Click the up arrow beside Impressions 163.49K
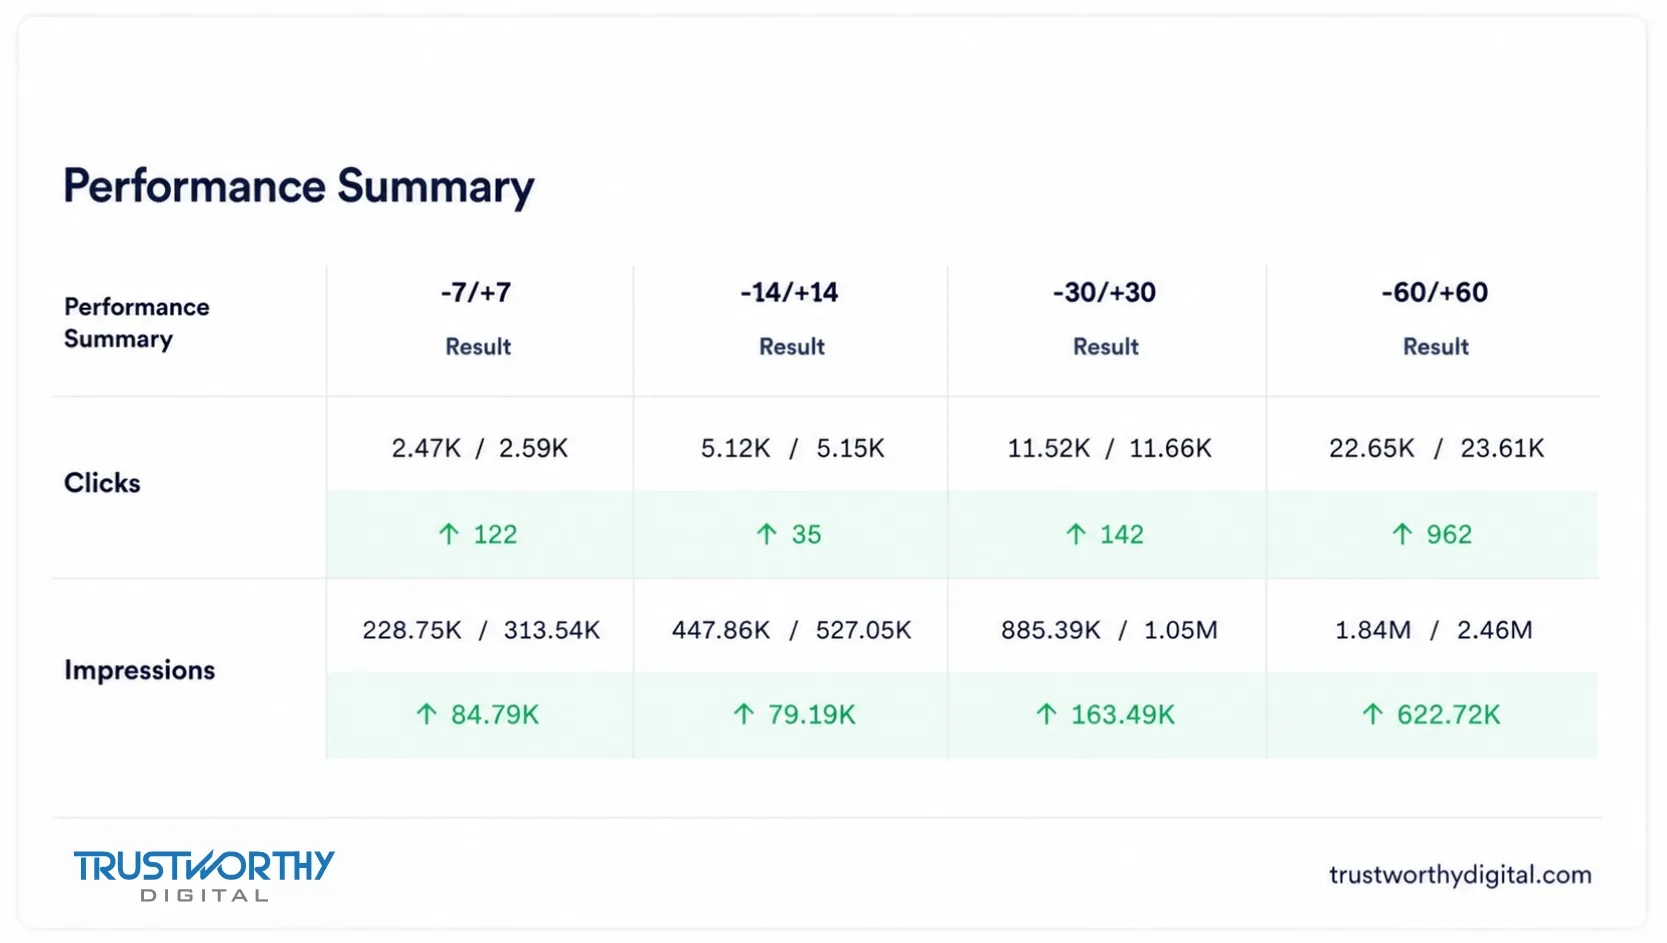The image size is (1667, 943). point(1047,714)
